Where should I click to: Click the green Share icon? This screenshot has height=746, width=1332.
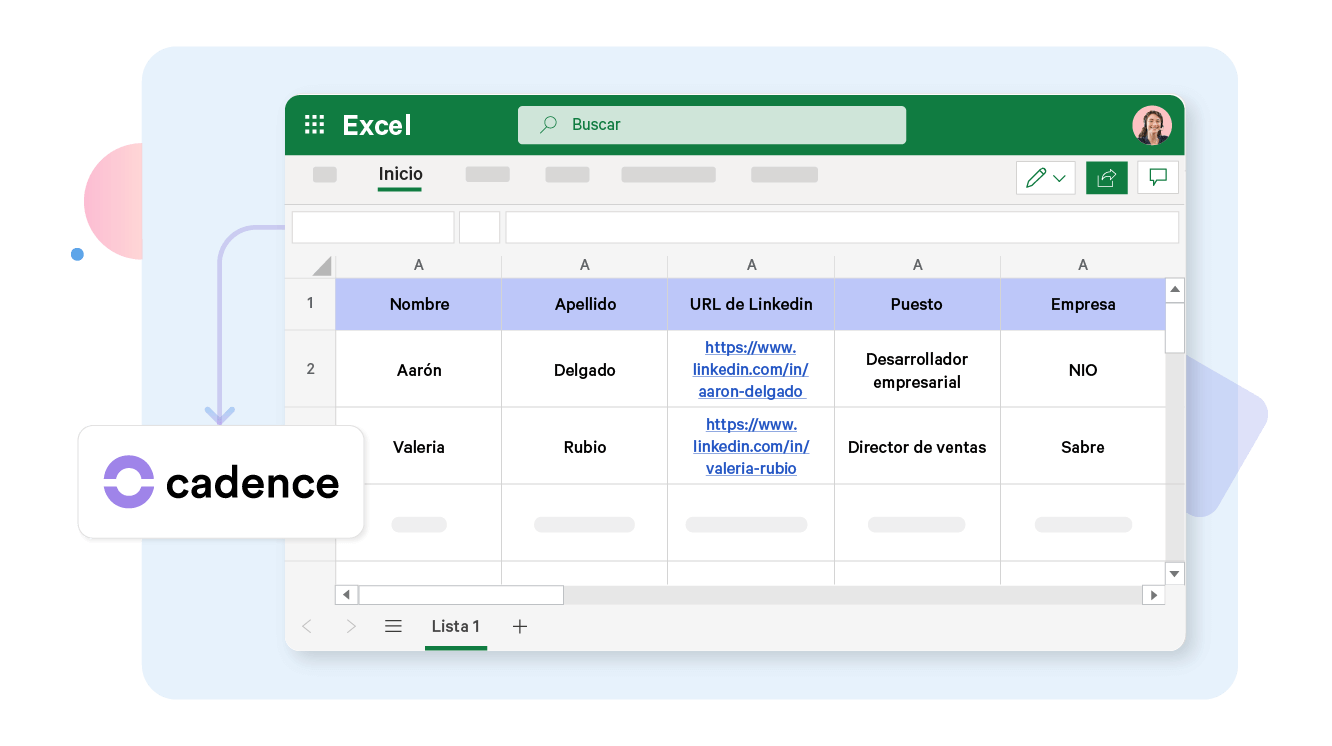[x=1106, y=177]
